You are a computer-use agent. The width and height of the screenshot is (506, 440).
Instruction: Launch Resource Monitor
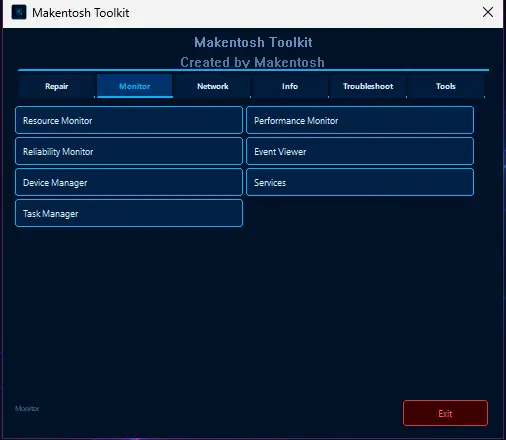(129, 120)
